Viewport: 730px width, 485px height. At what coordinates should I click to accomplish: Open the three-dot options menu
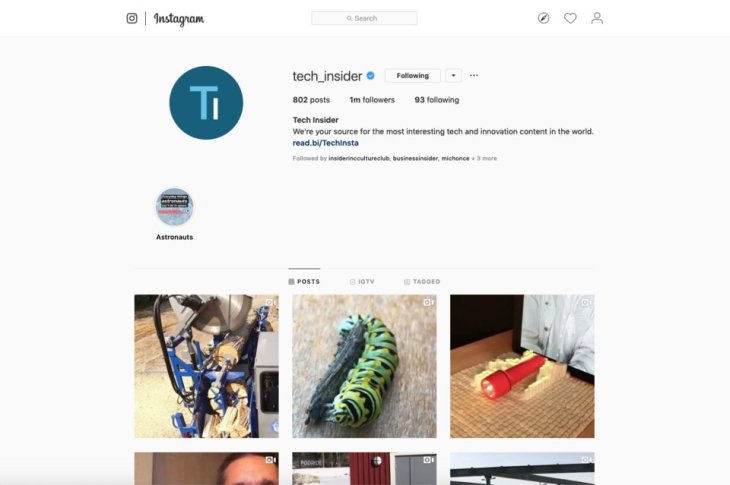pyautogui.click(x=473, y=75)
